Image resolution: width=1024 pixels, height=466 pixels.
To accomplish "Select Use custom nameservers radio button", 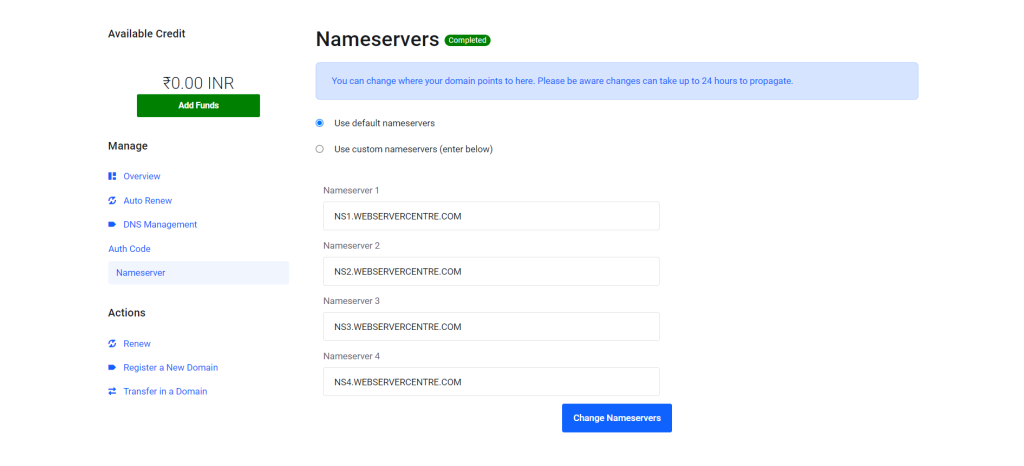I will tap(319, 149).
